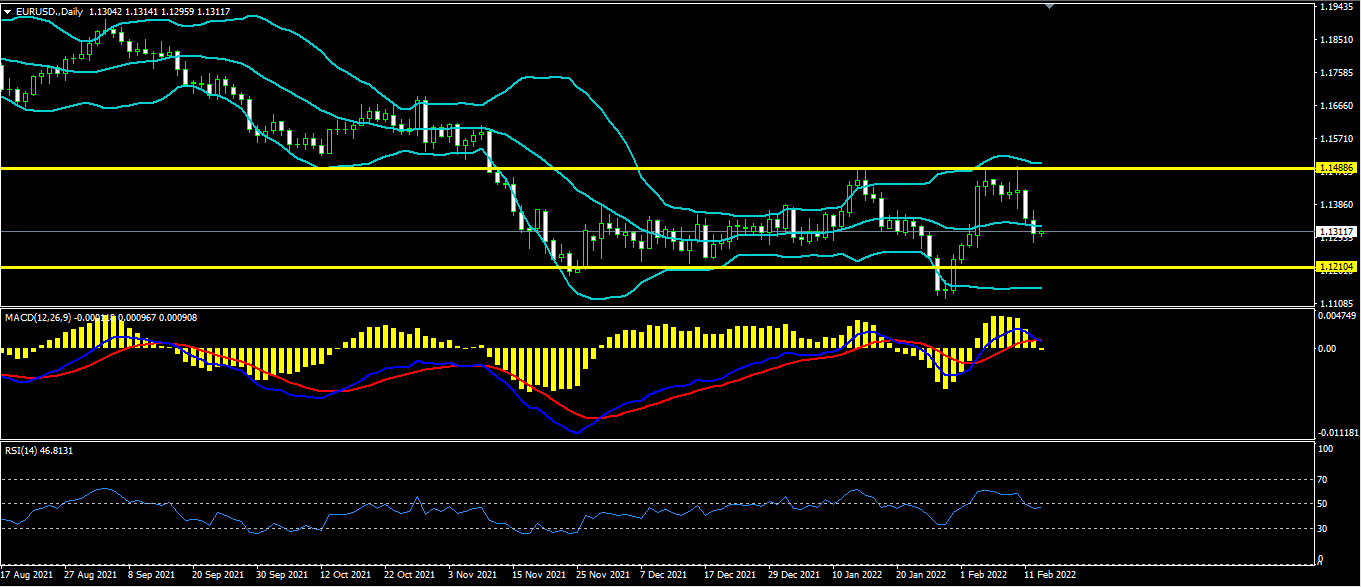Click the EURUSD.,Daily chart title text
Image resolution: width=1362 pixels, height=587 pixels.
50,11
